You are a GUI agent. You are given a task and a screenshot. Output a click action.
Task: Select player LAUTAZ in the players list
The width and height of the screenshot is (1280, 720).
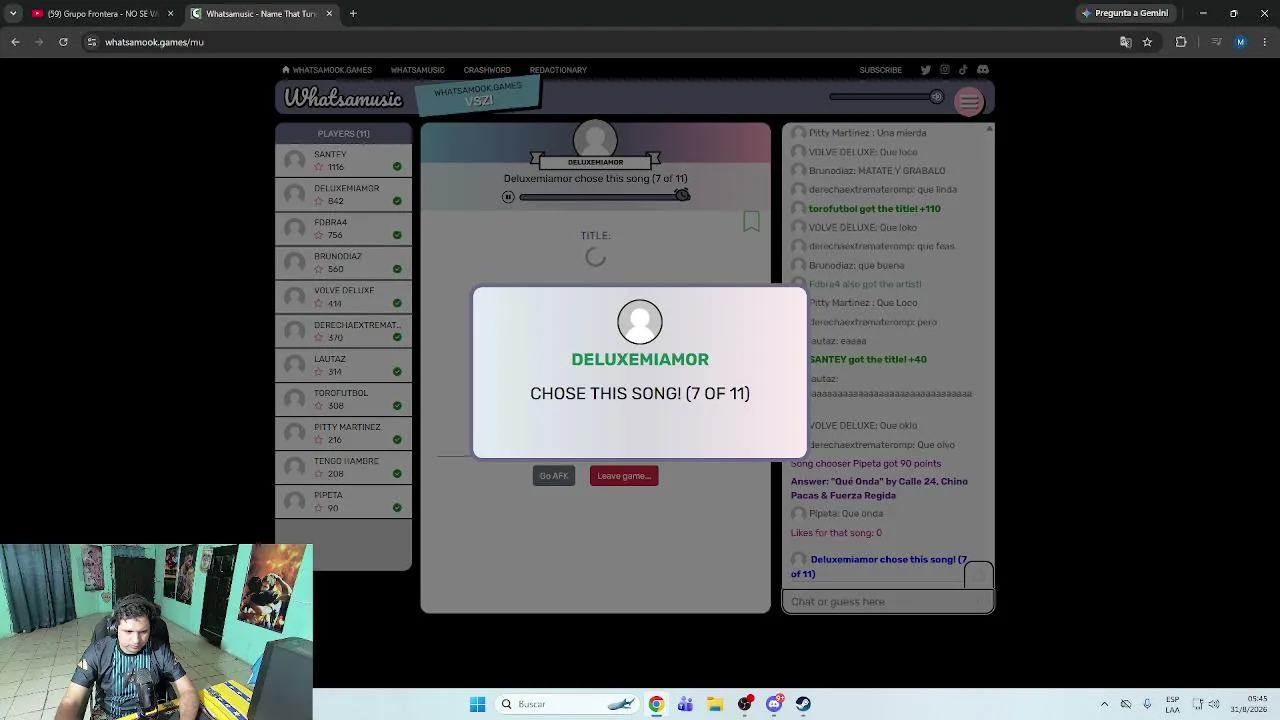click(343, 365)
